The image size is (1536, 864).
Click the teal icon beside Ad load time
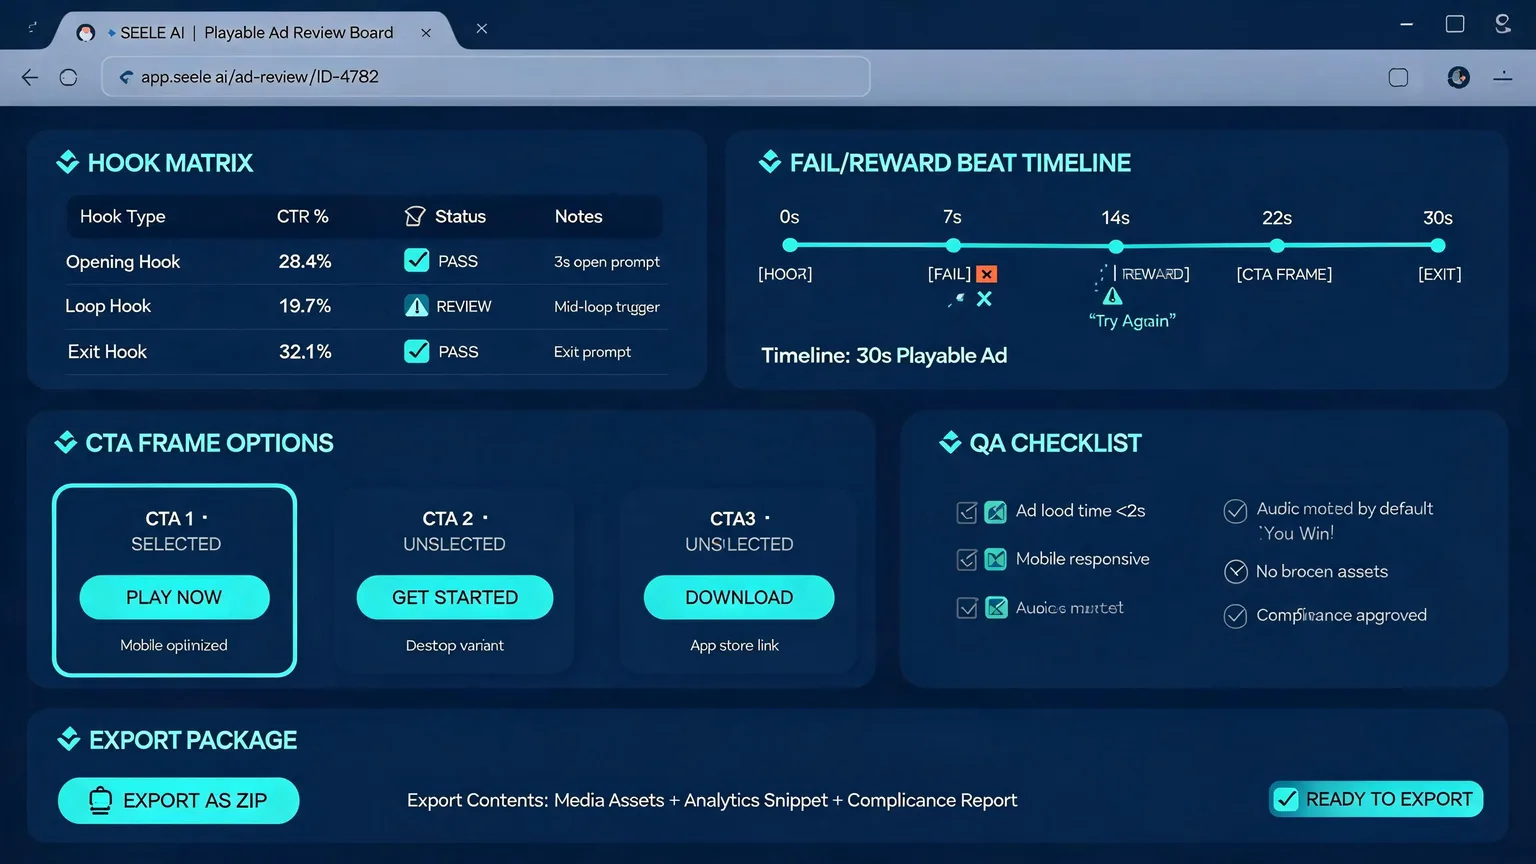[x=996, y=512]
